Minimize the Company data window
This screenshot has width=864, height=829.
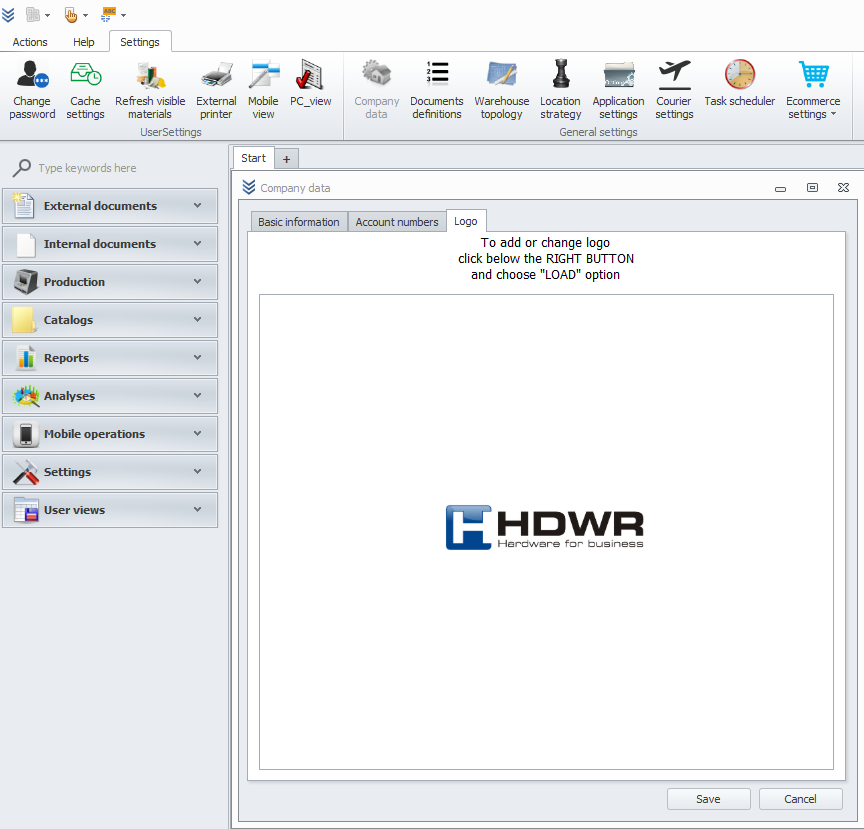tap(780, 189)
